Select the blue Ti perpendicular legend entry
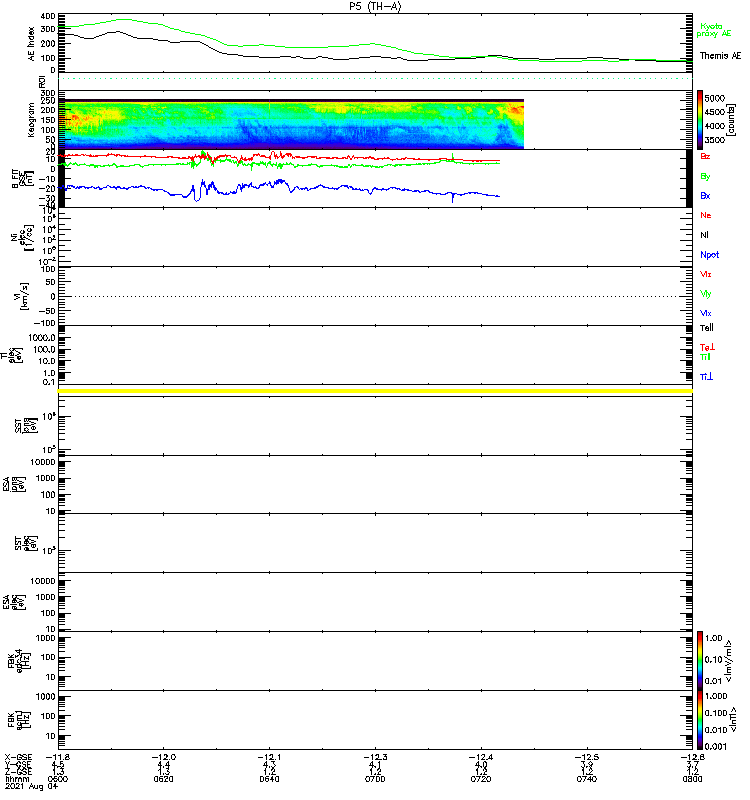The width and height of the screenshot is (750, 800). (x=706, y=377)
